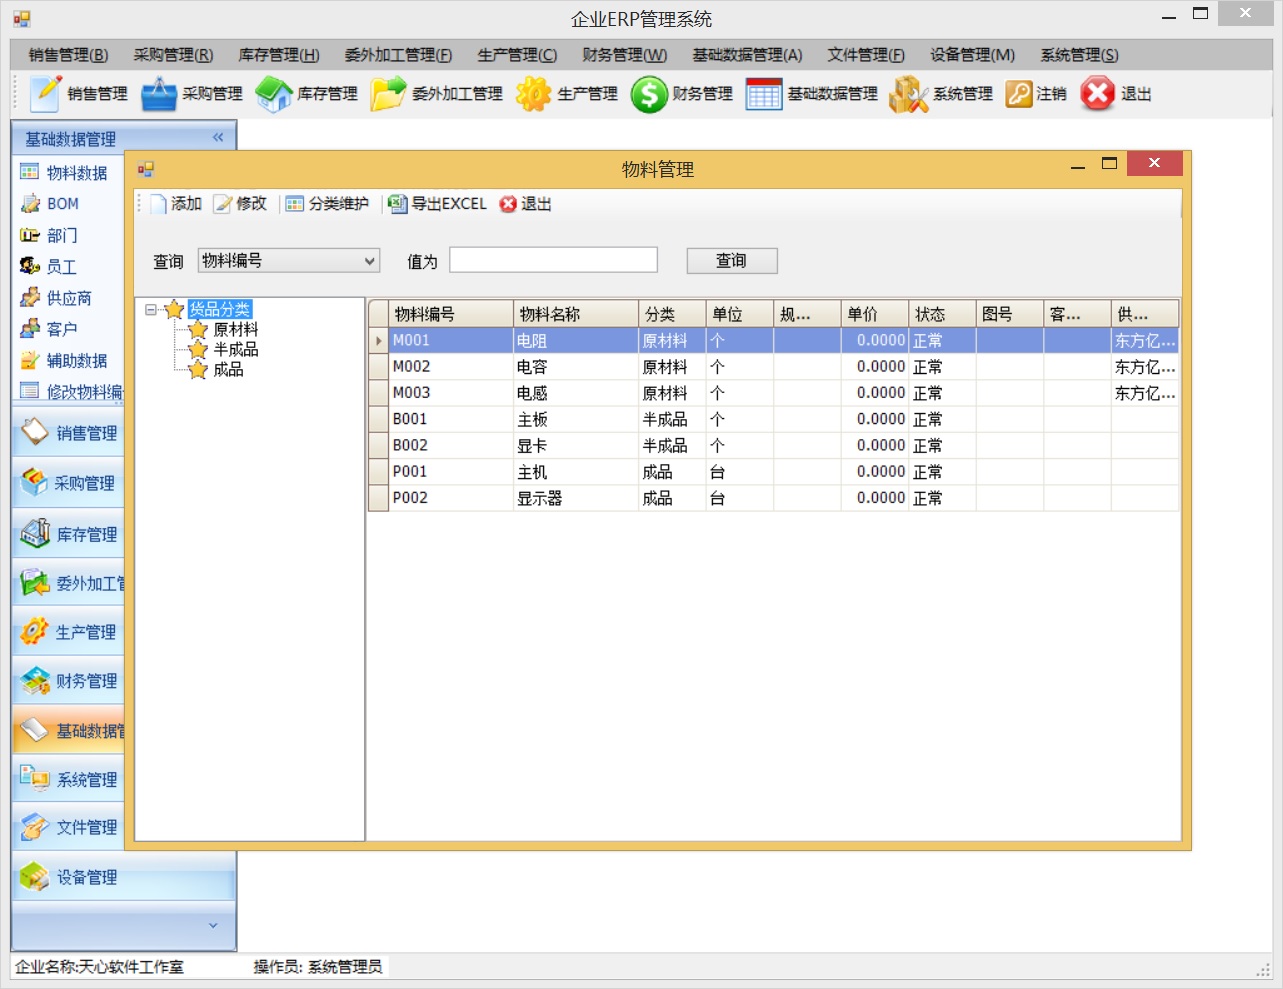
Task: Click 修改 in 物料管理 toolbar
Action: (241, 204)
